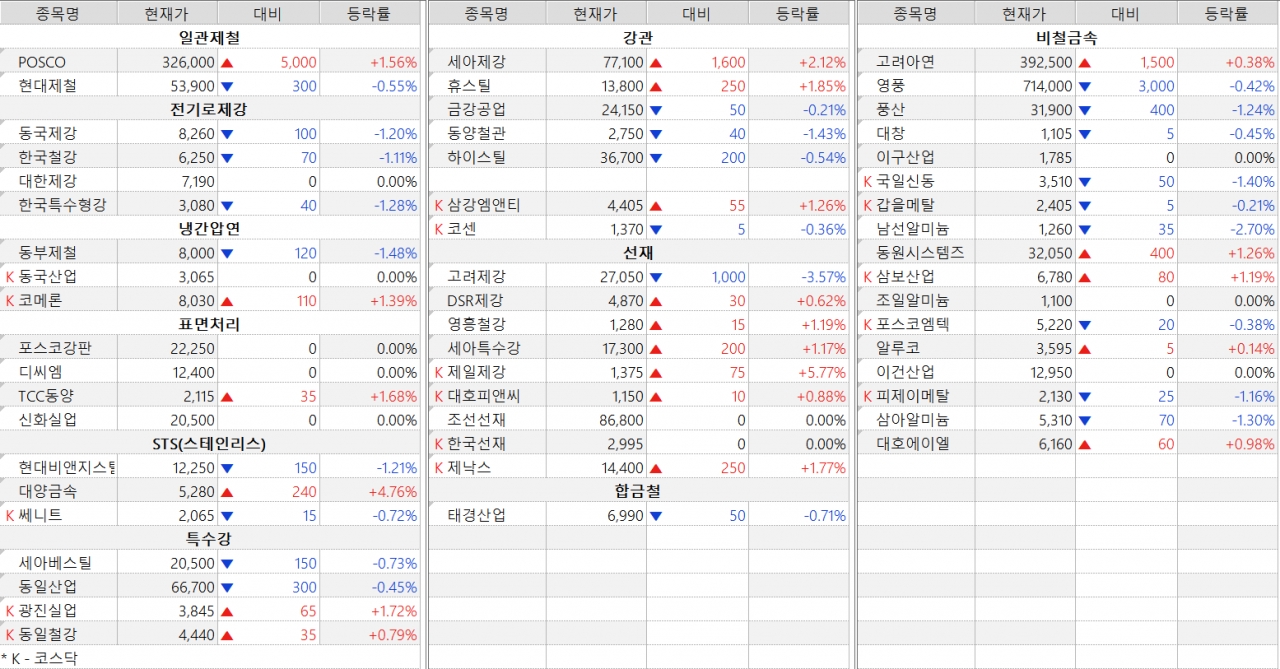This screenshot has width=1280, height=669.
Task: Click the 냉간압연 group heading
Action: click(x=209, y=229)
